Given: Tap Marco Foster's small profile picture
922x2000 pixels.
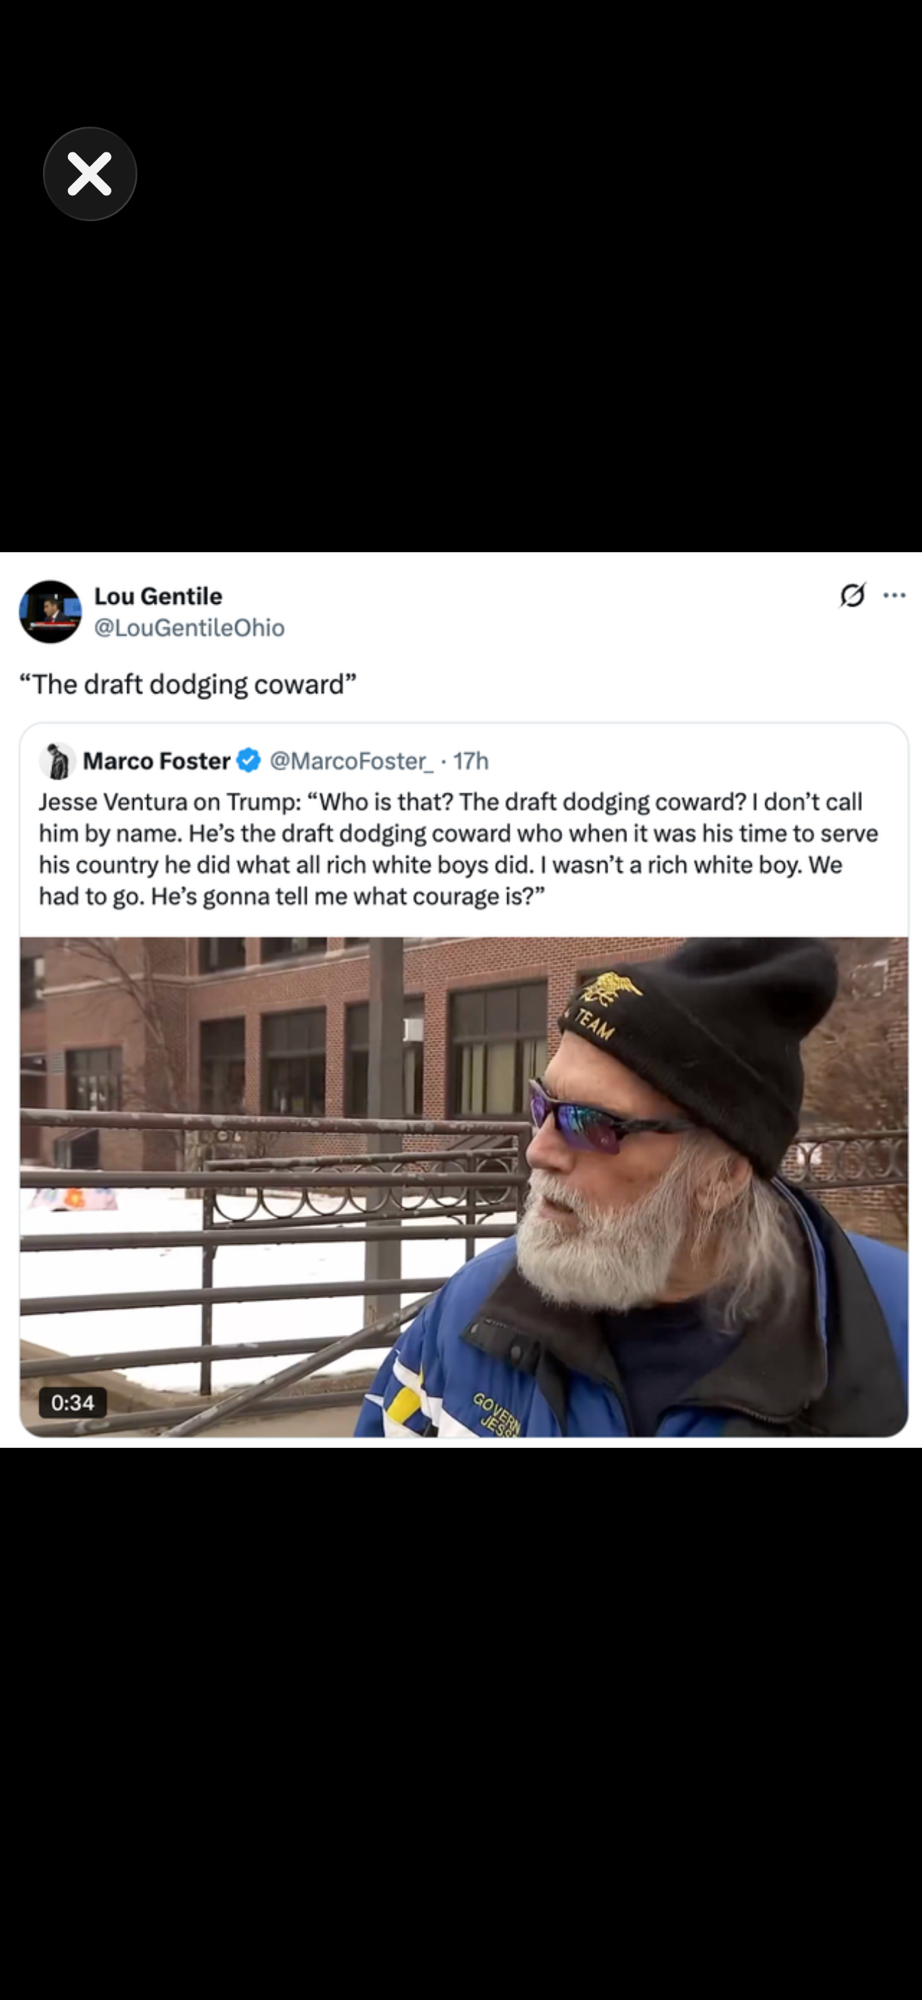Looking at the screenshot, I should tap(58, 761).
